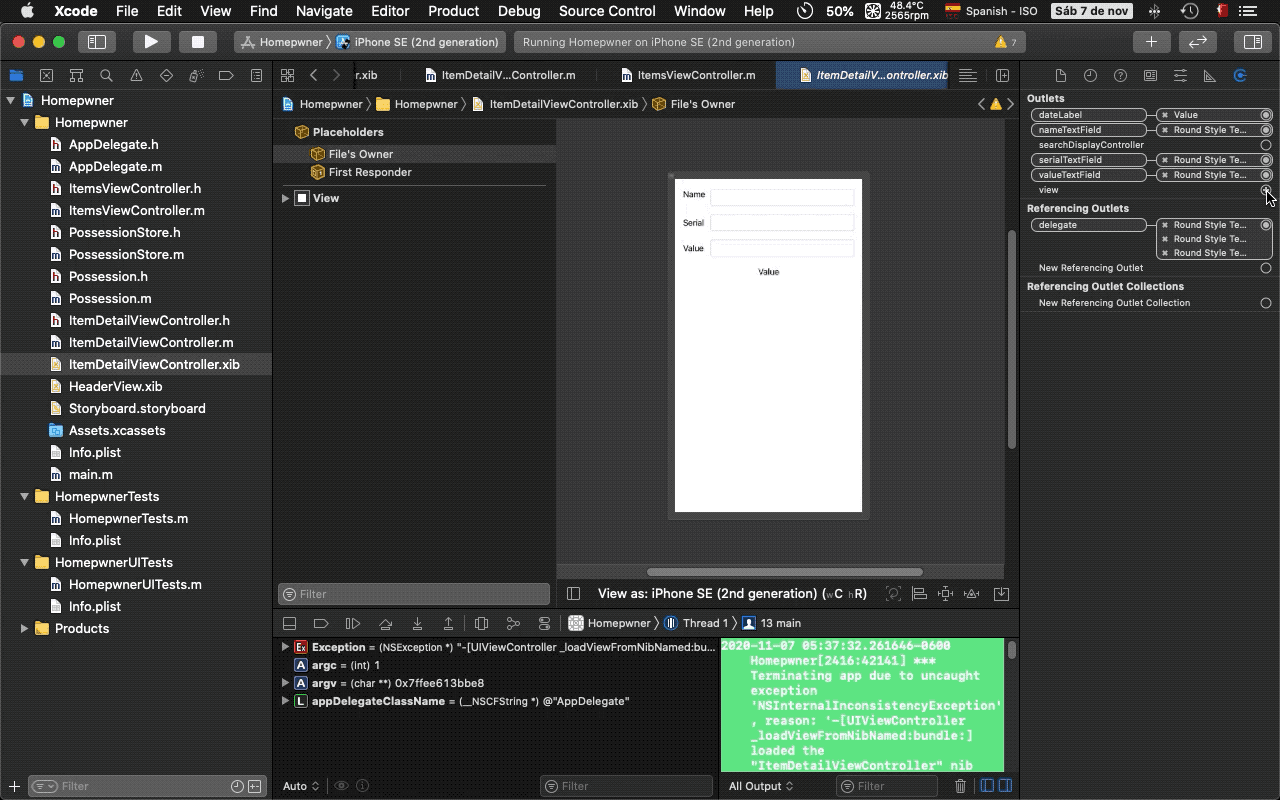Screen dimensions: 1280x800
Task: Open the Library with the plus button
Action: click(x=1151, y=42)
